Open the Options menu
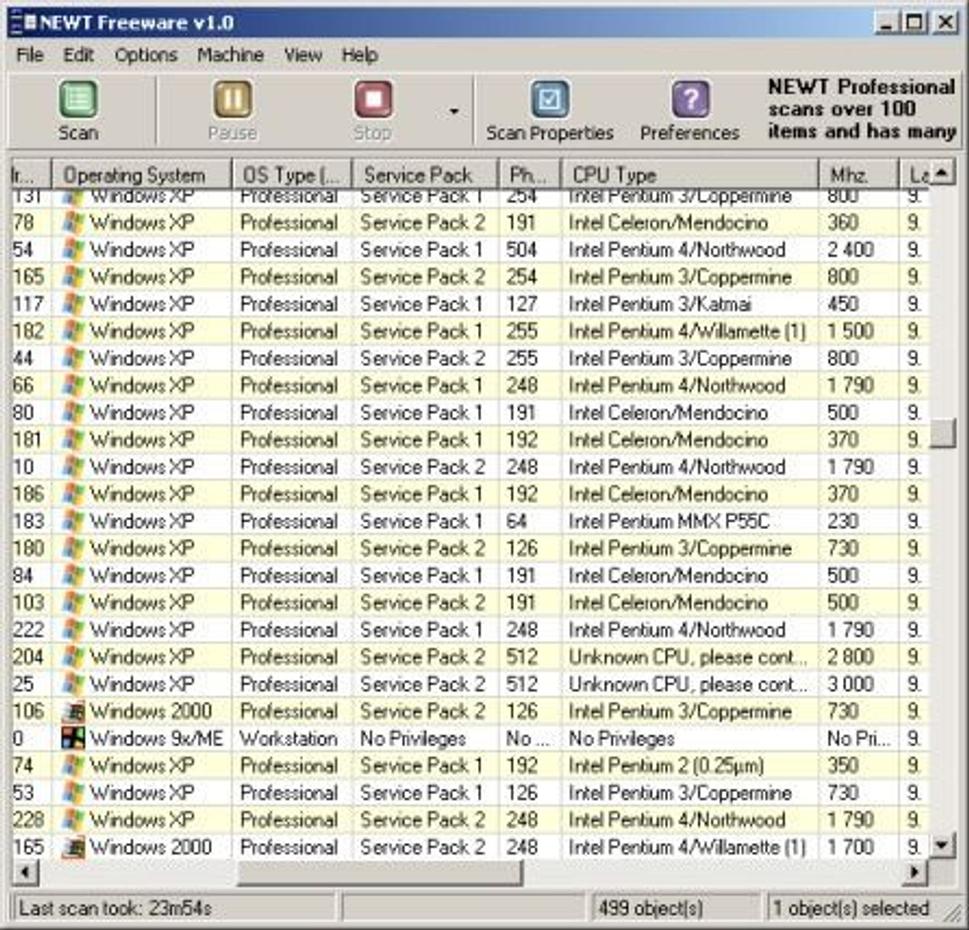This screenshot has height=930, width=969. coord(146,55)
